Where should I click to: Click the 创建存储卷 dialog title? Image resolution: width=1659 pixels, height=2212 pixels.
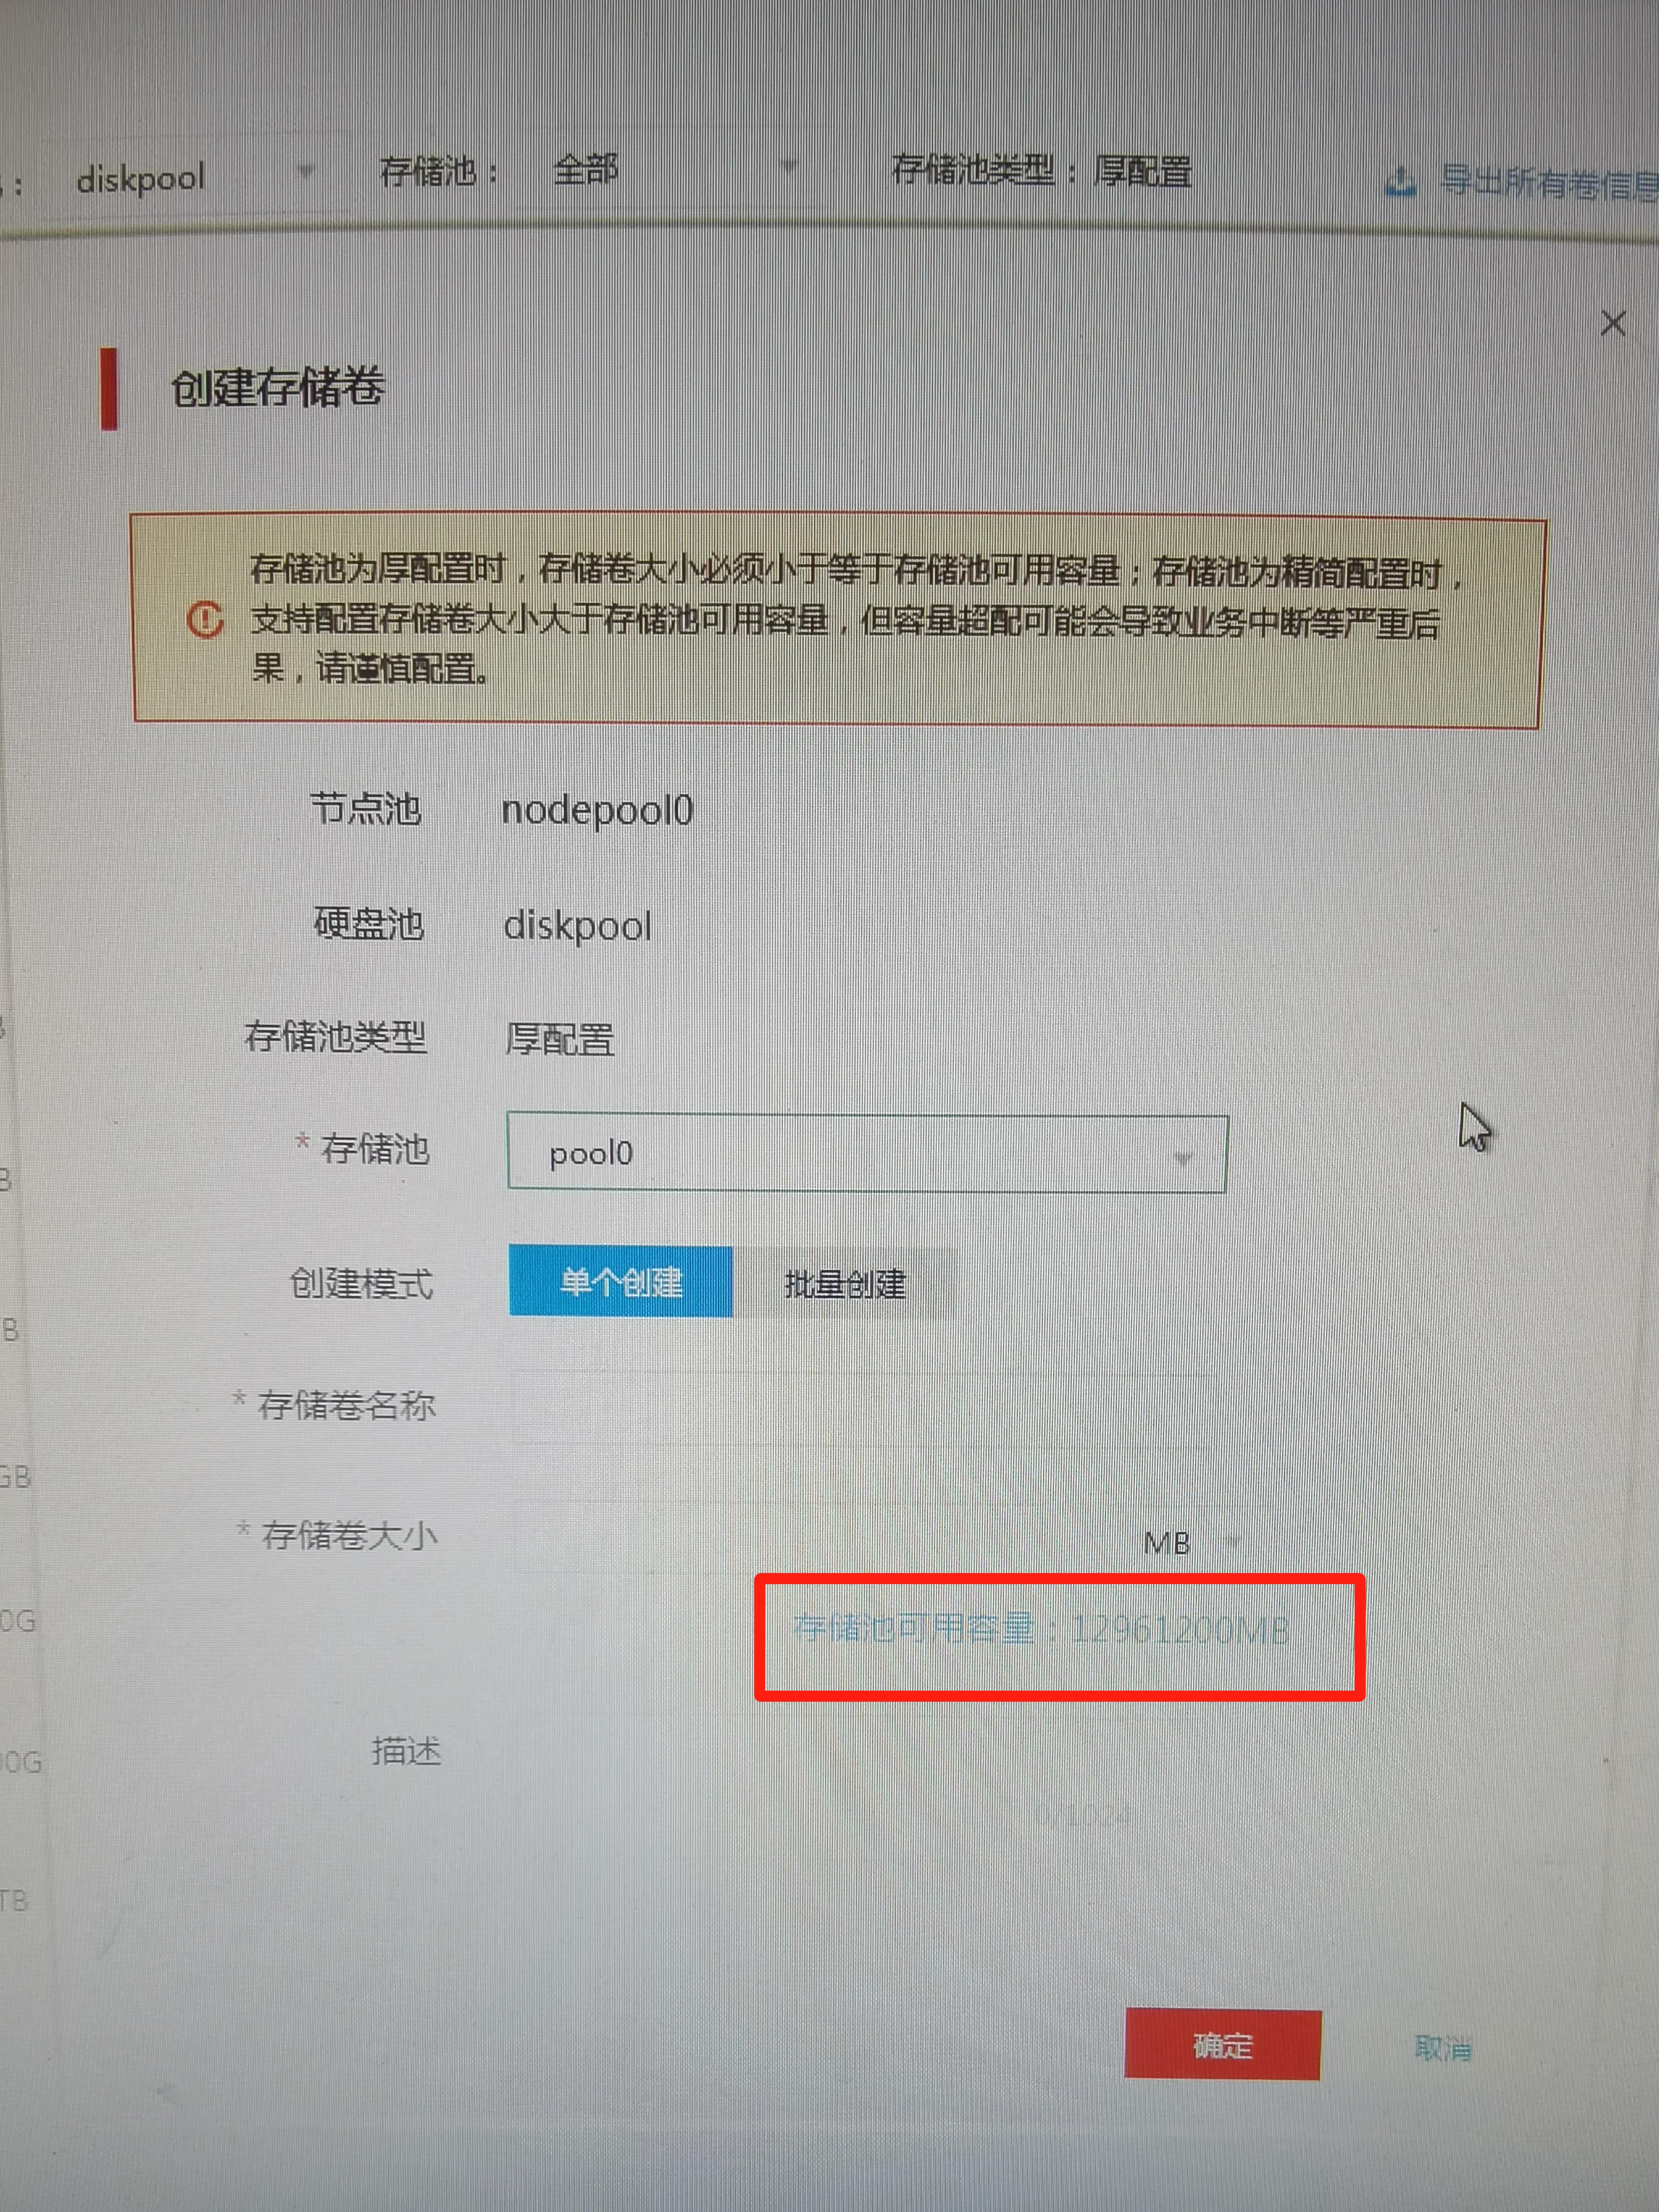[x=277, y=388]
